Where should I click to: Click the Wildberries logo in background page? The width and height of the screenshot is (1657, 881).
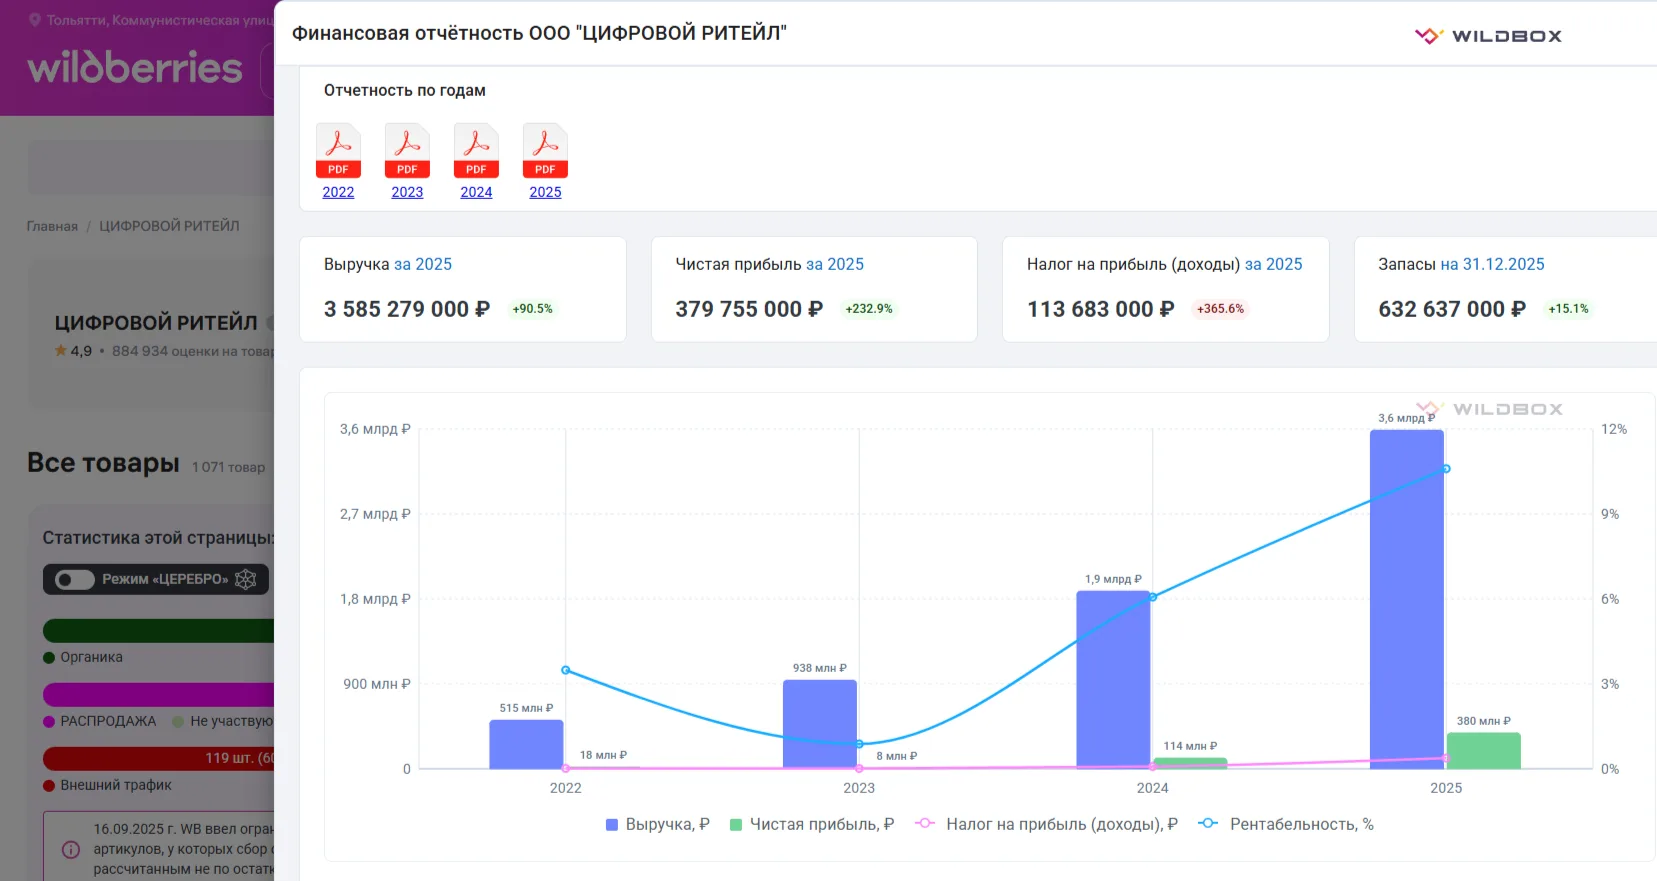[x=135, y=67]
